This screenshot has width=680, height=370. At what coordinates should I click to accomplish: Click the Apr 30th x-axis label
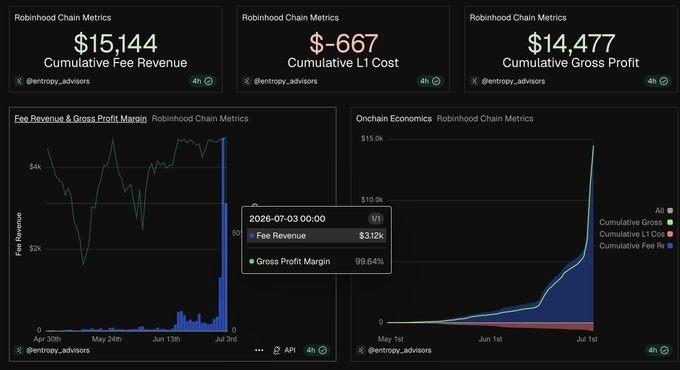click(x=47, y=339)
